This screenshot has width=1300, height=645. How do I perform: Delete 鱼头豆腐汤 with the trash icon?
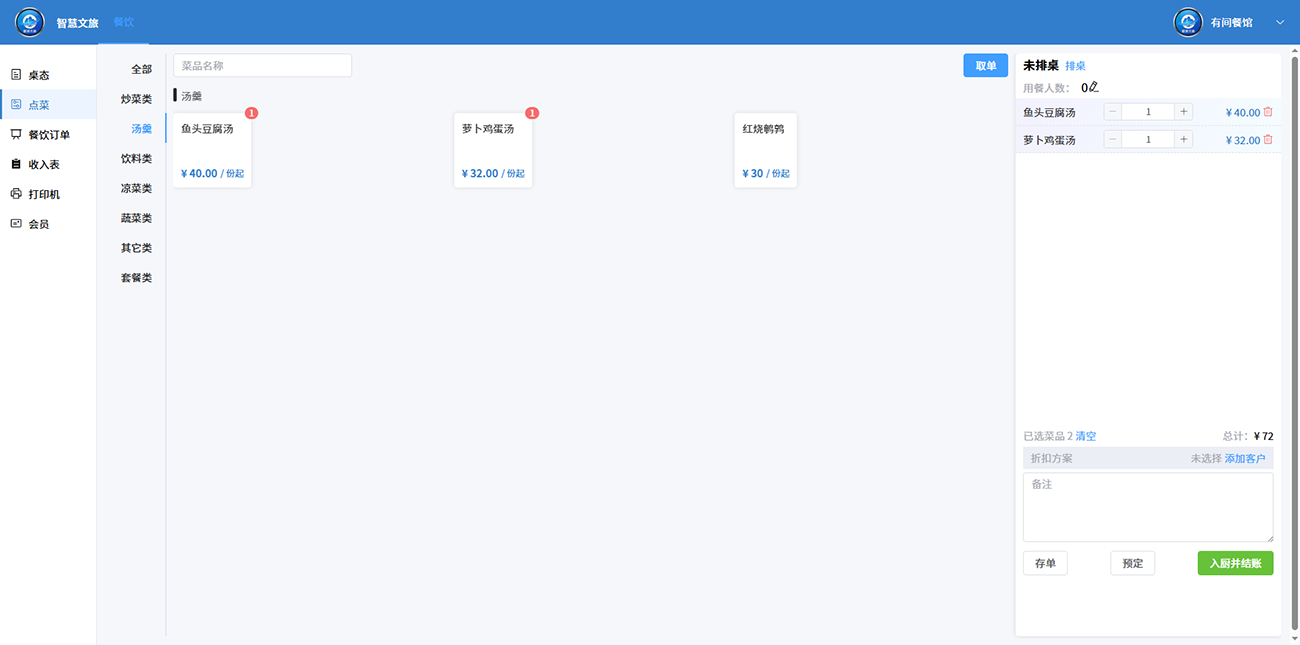coord(1268,112)
